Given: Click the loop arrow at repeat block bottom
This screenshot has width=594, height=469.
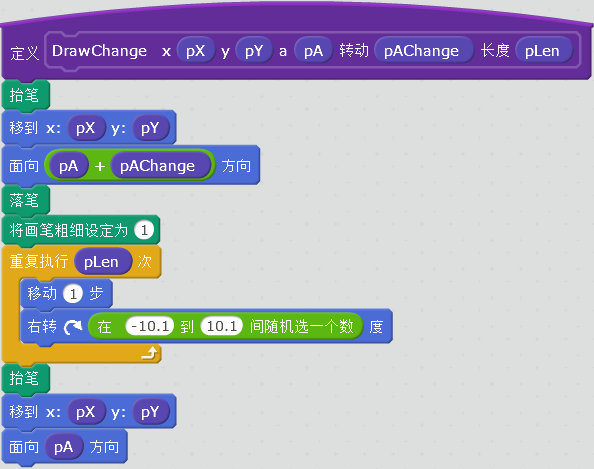Looking at the screenshot, I should coord(149,353).
